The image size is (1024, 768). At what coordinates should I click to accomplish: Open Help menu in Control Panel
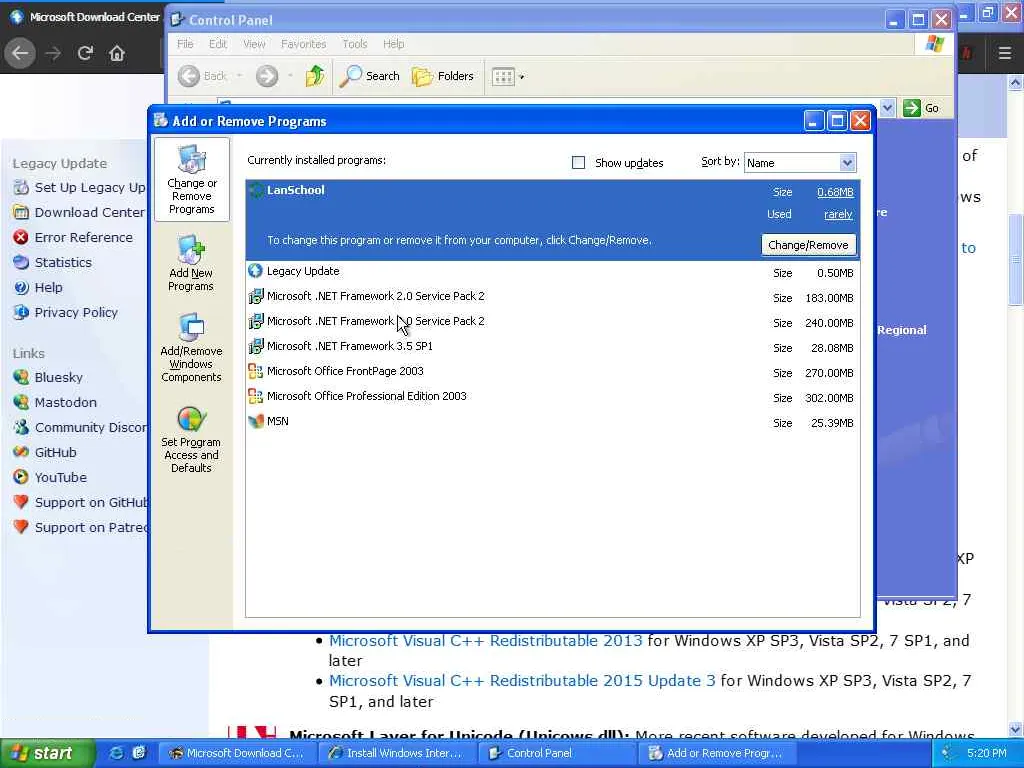(x=393, y=44)
